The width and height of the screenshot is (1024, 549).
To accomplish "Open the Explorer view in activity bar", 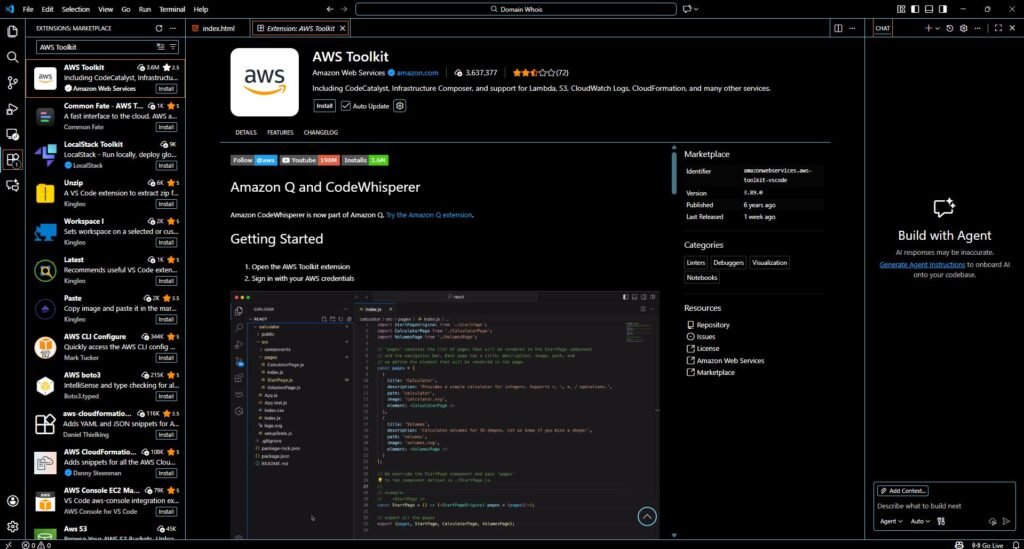I will [x=12, y=31].
